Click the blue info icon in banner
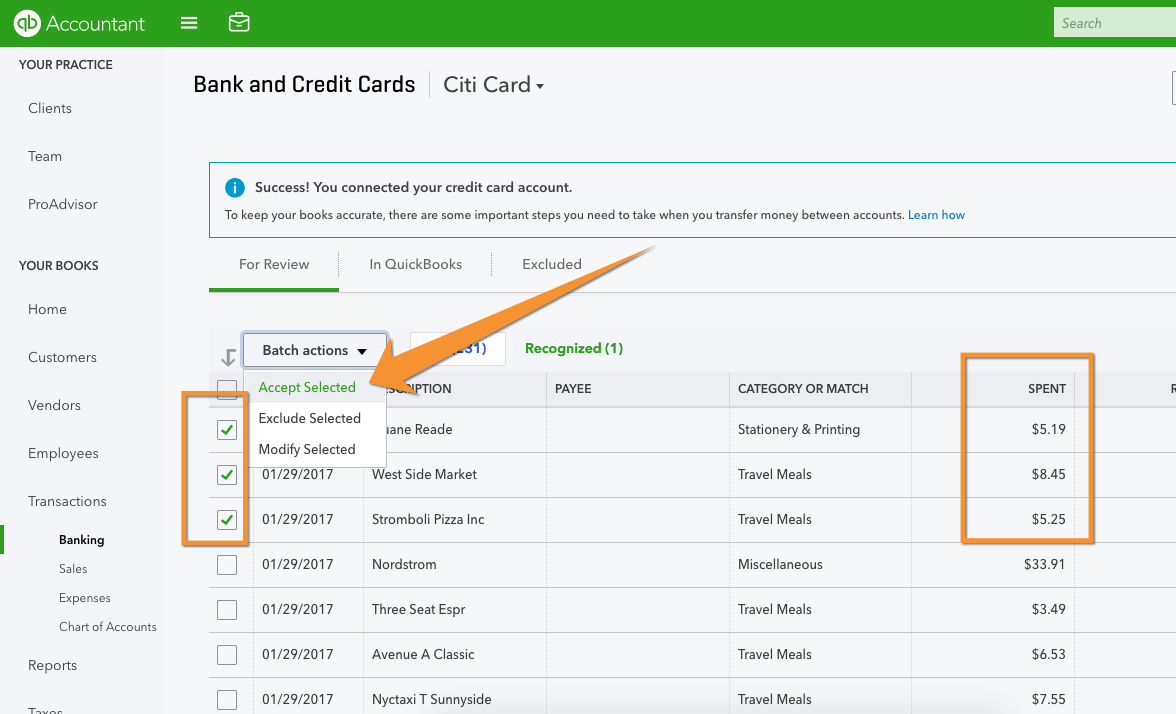1176x714 pixels. pyautogui.click(x=235, y=188)
